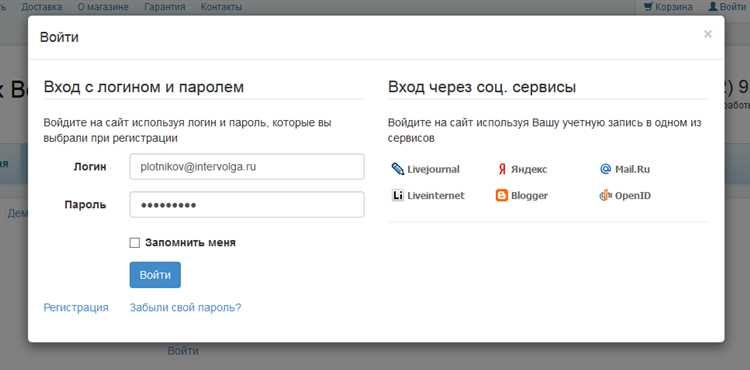Open Забыли свой пароль? link
This screenshot has height=370, width=750.
click(186, 307)
